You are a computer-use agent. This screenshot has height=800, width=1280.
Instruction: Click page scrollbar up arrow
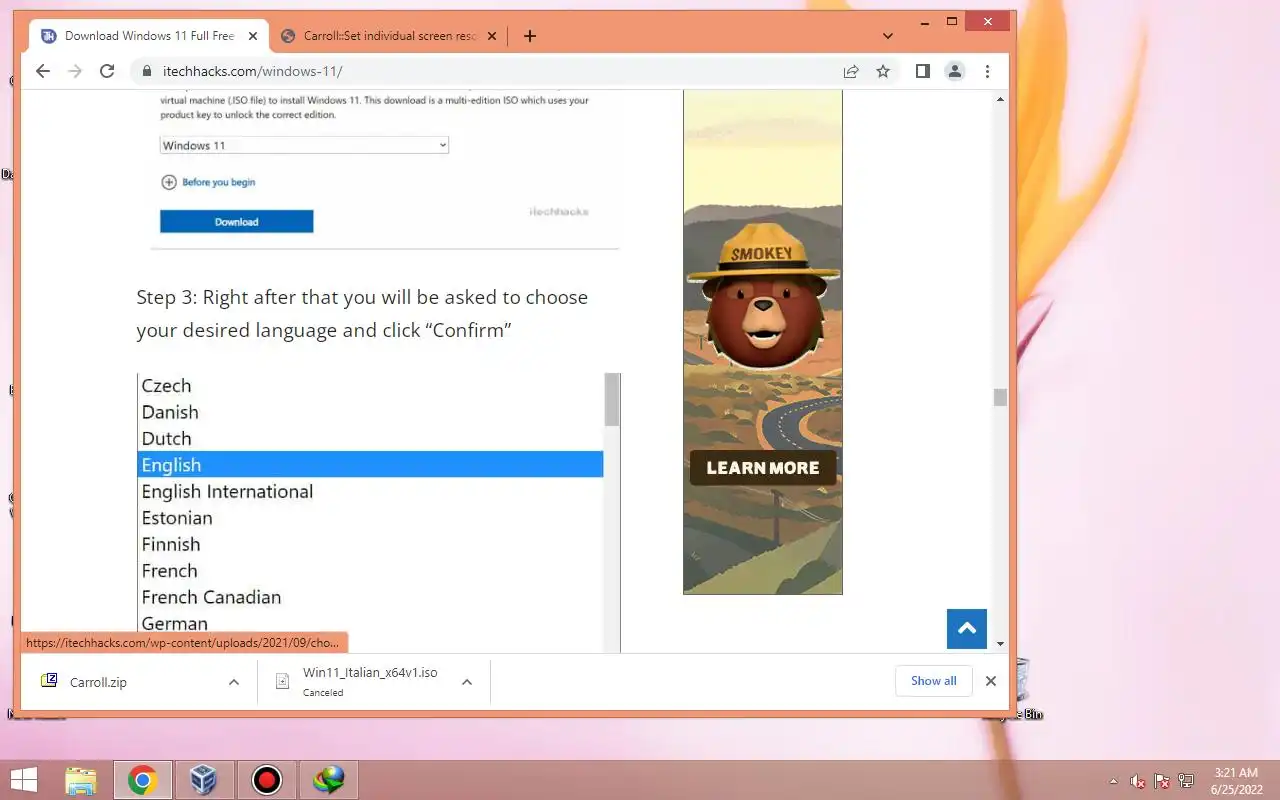1000,99
